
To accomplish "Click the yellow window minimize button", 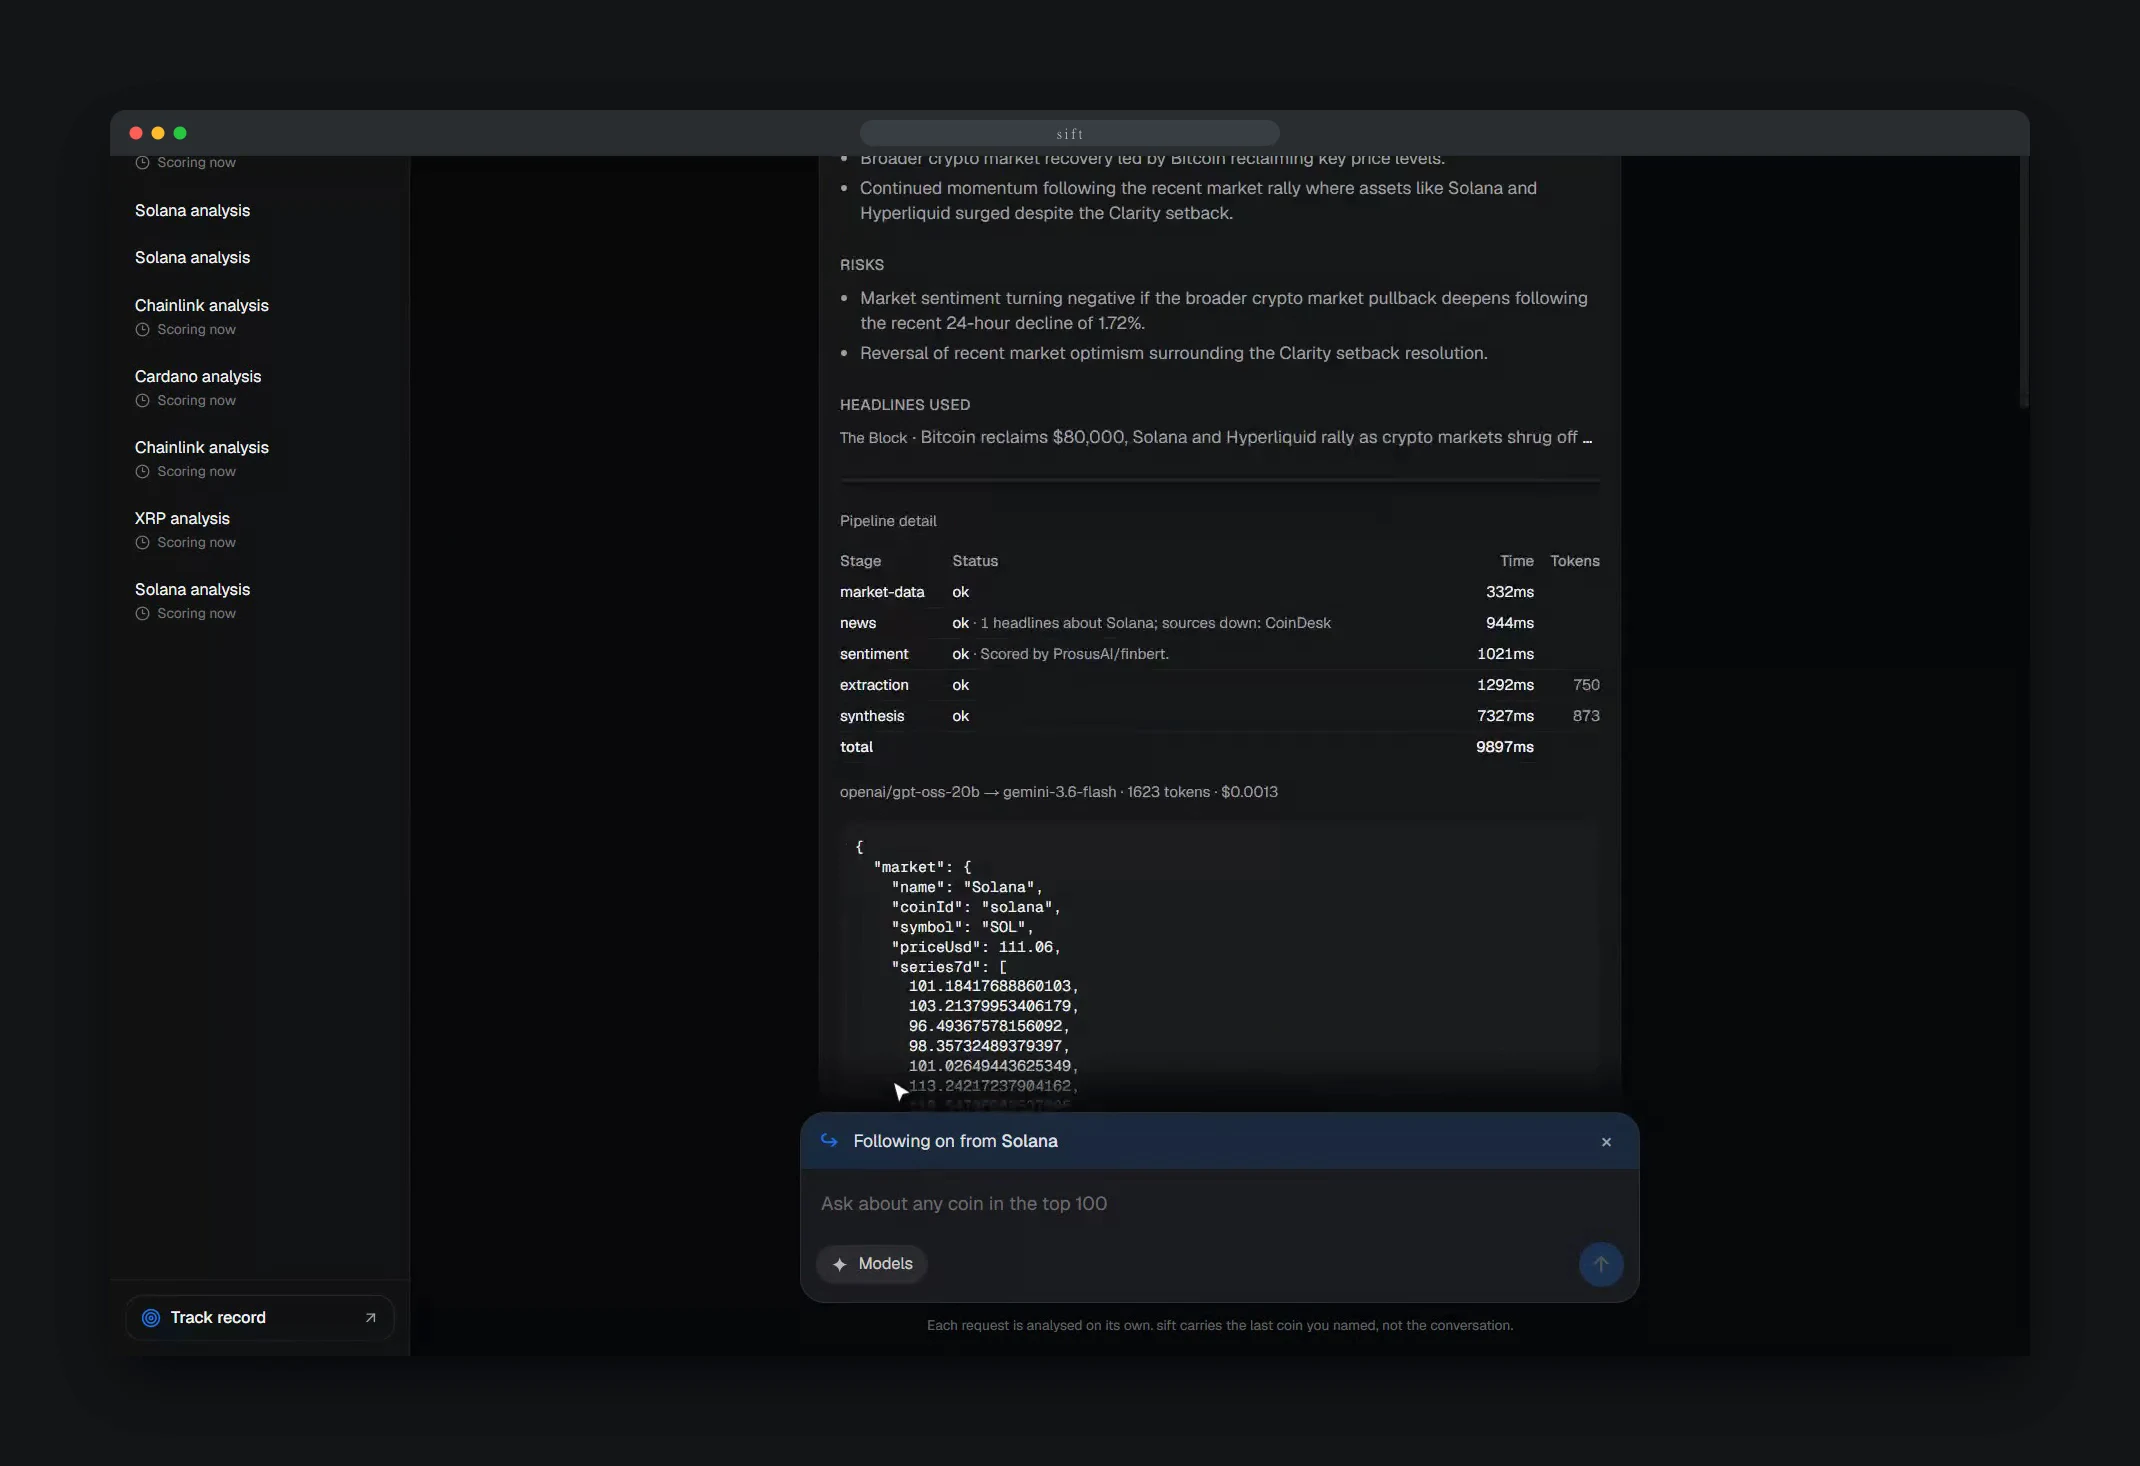I will [158, 133].
